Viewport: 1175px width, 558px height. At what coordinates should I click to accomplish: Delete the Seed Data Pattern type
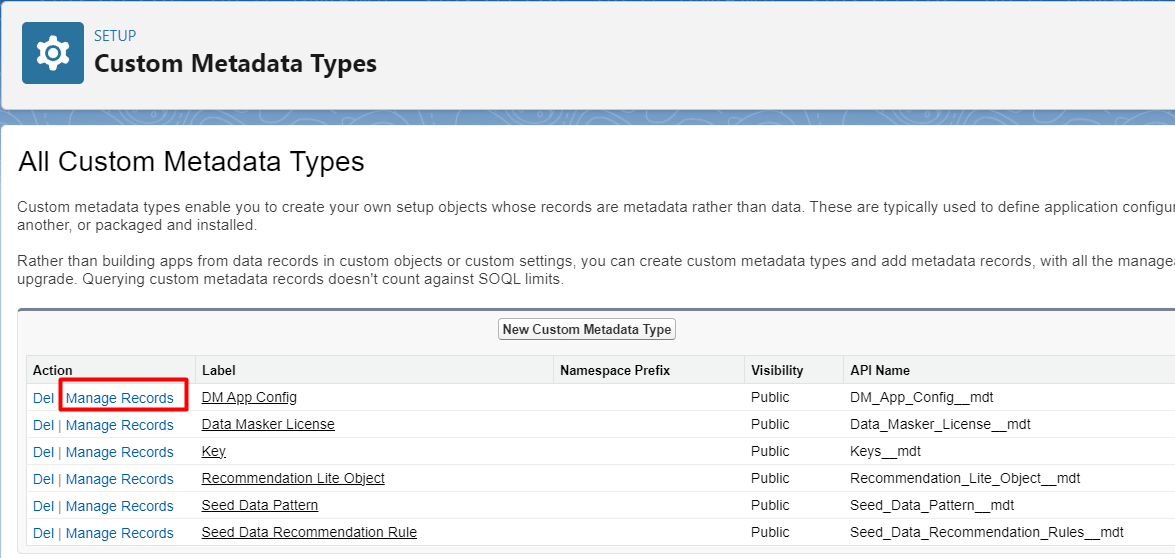[x=43, y=506]
